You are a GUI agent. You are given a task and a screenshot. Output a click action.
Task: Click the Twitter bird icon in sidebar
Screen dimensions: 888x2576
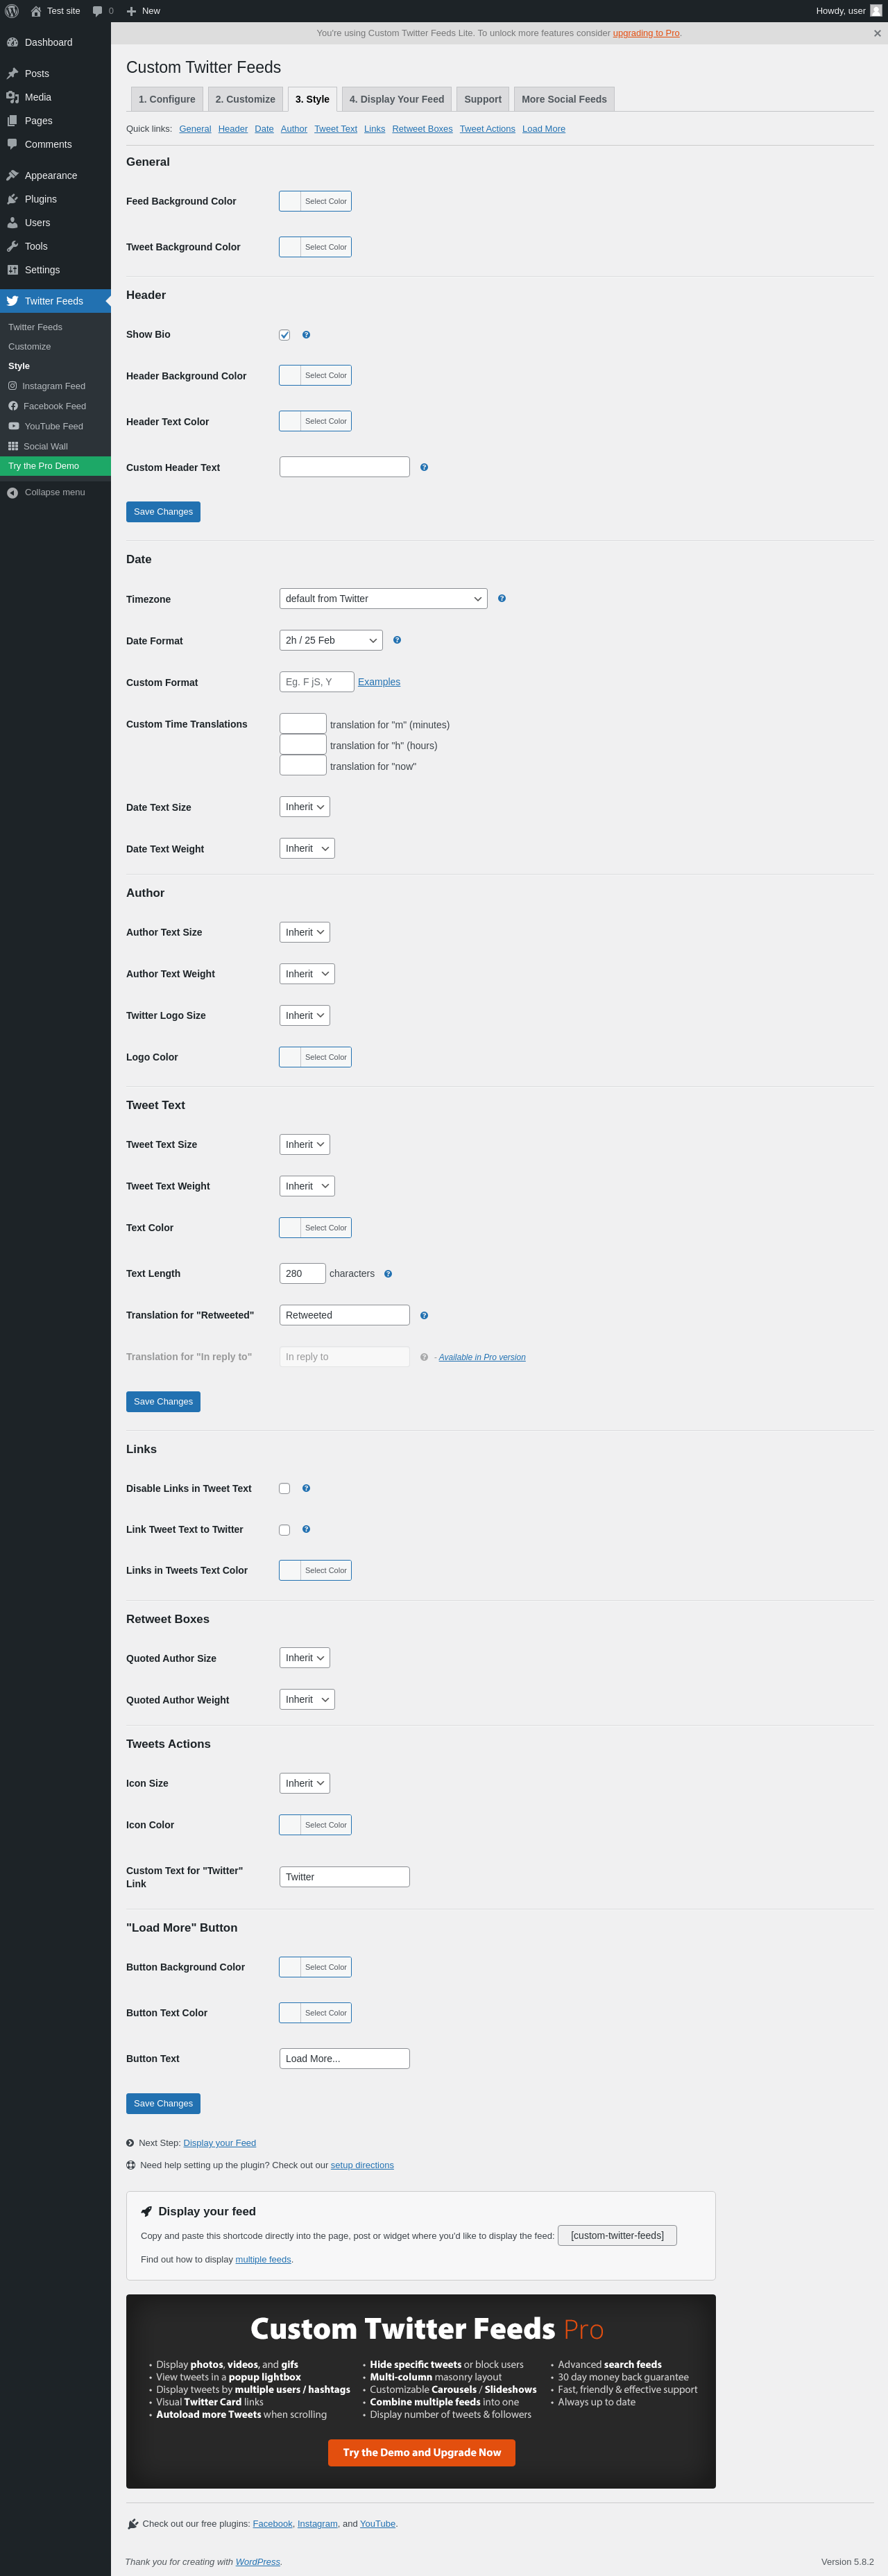pyautogui.click(x=13, y=301)
